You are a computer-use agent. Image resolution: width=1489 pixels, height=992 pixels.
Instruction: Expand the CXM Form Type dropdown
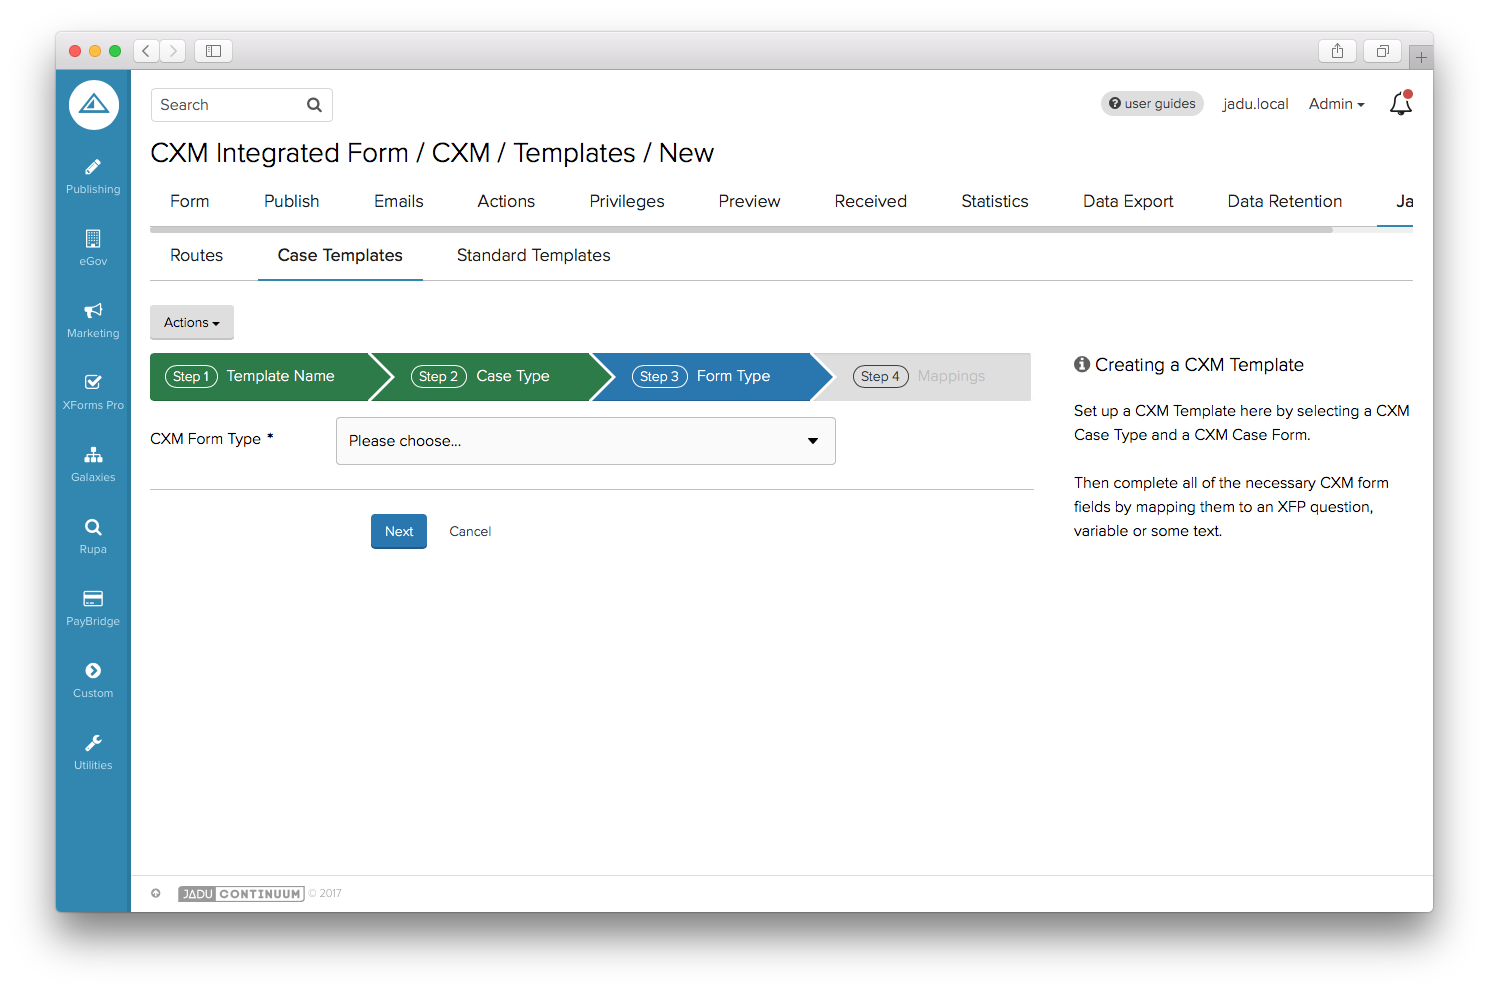point(585,441)
